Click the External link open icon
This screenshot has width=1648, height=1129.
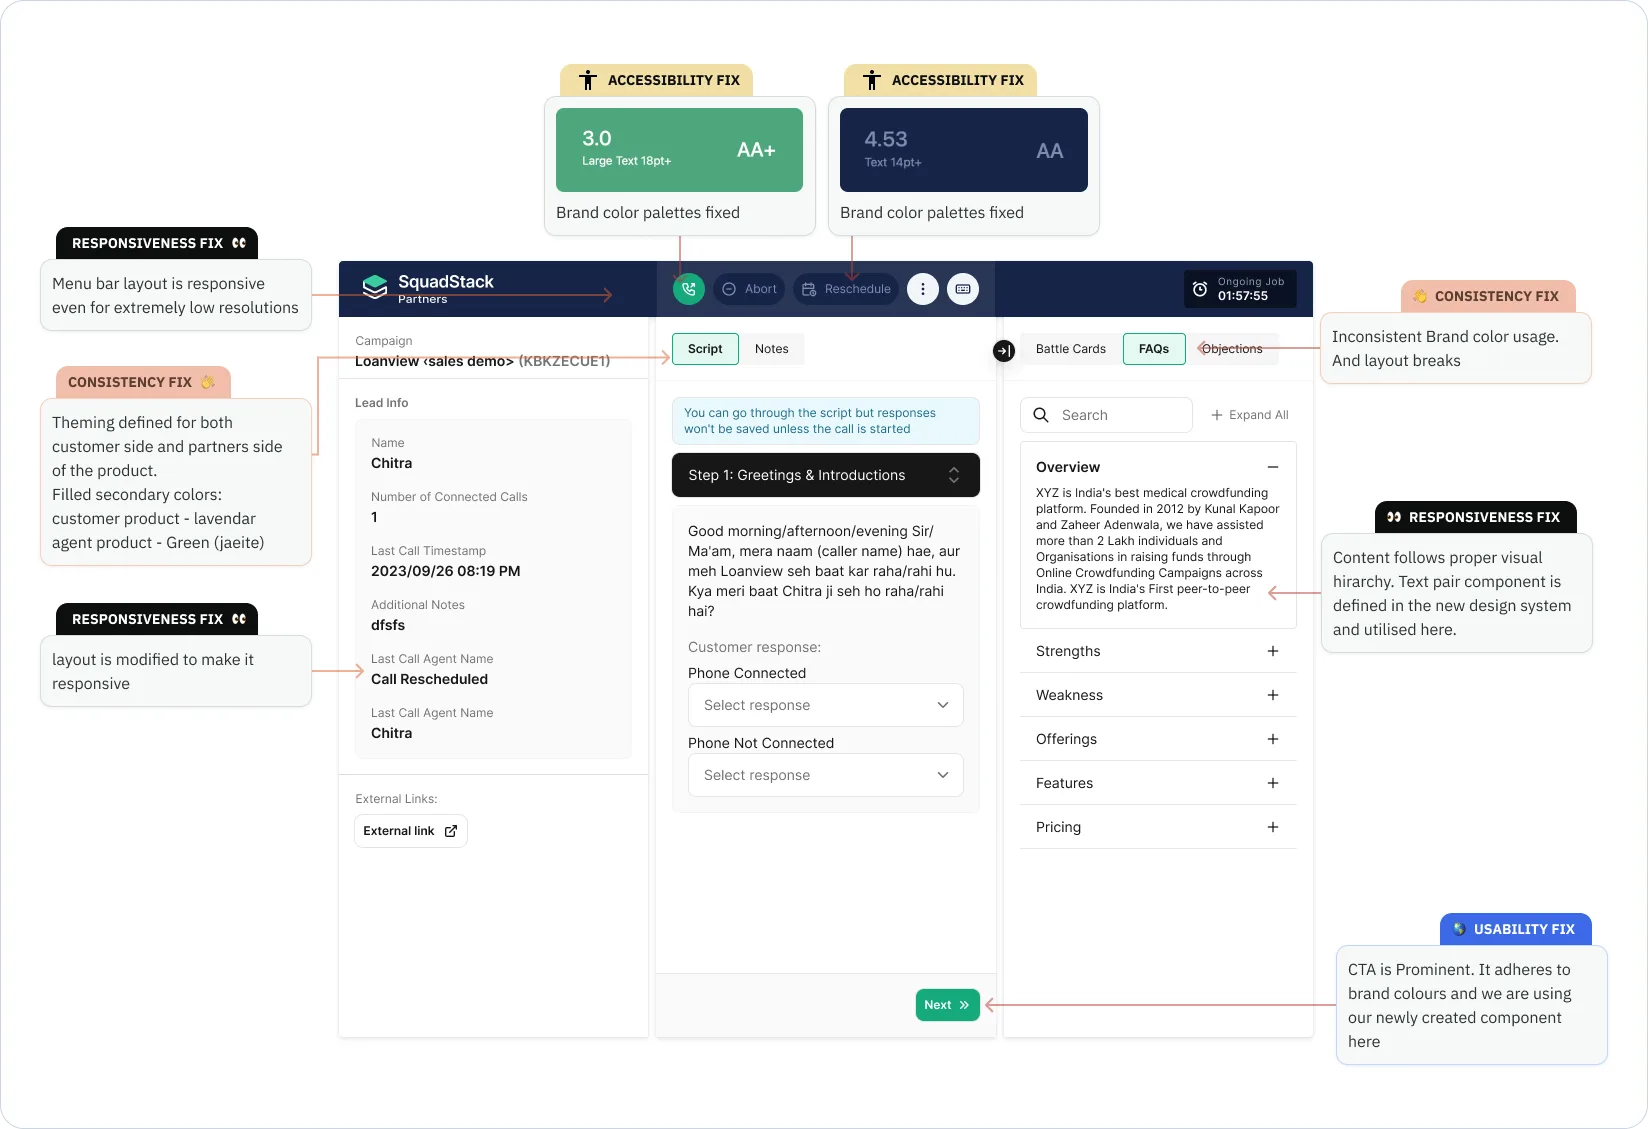[451, 831]
